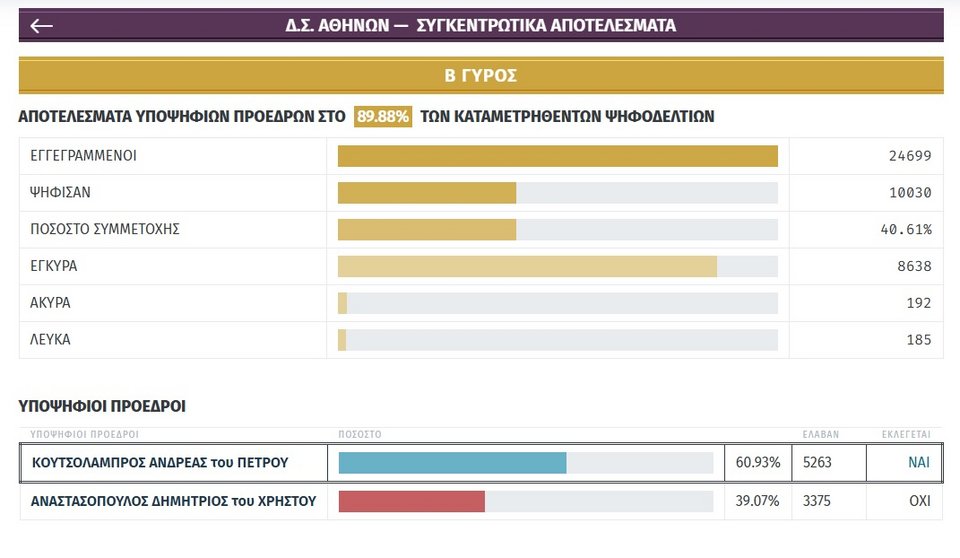This screenshot has width=960, height=558.
Task: Click the Δ.Σ. ΑΘΗΝΩΝ header title
Action: (480, 26)
